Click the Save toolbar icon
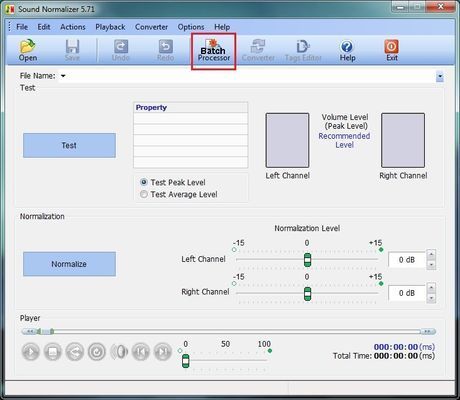Viewport: 460px width, 400px height. point(72,50)
